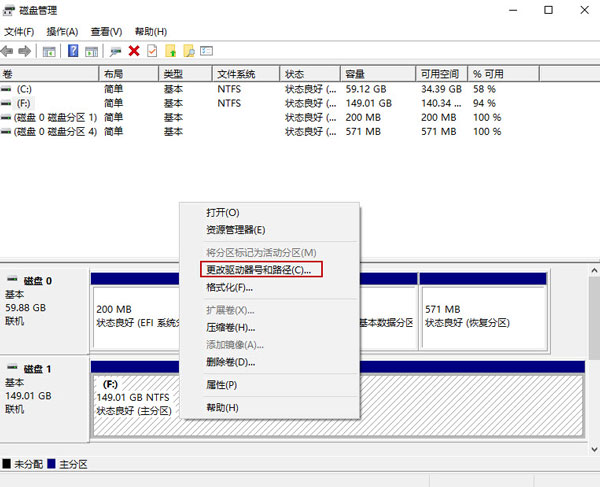The image size is (600, 487).
Task: Select 删除卷(D)... in context menu
Action: (x=270, y=362)
